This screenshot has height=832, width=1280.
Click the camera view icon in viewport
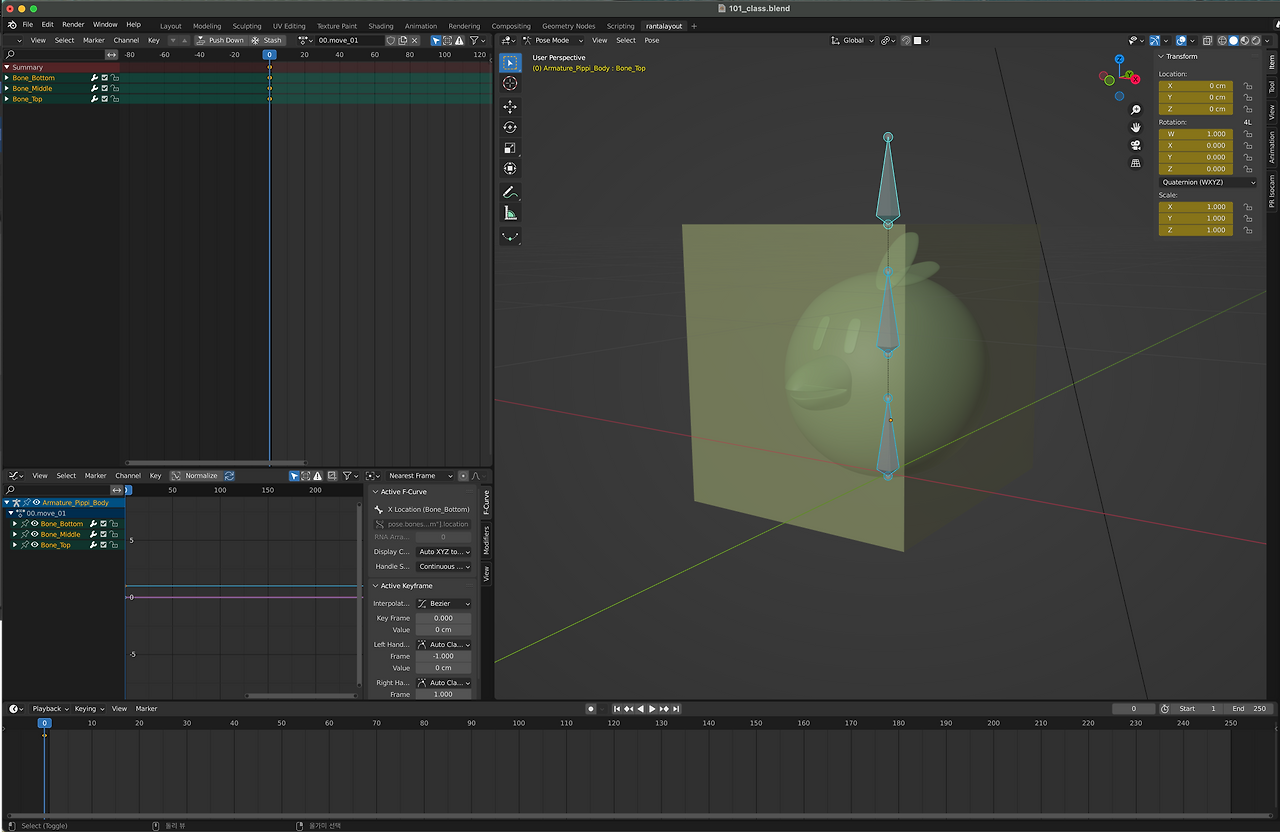tap(1136, 145)
